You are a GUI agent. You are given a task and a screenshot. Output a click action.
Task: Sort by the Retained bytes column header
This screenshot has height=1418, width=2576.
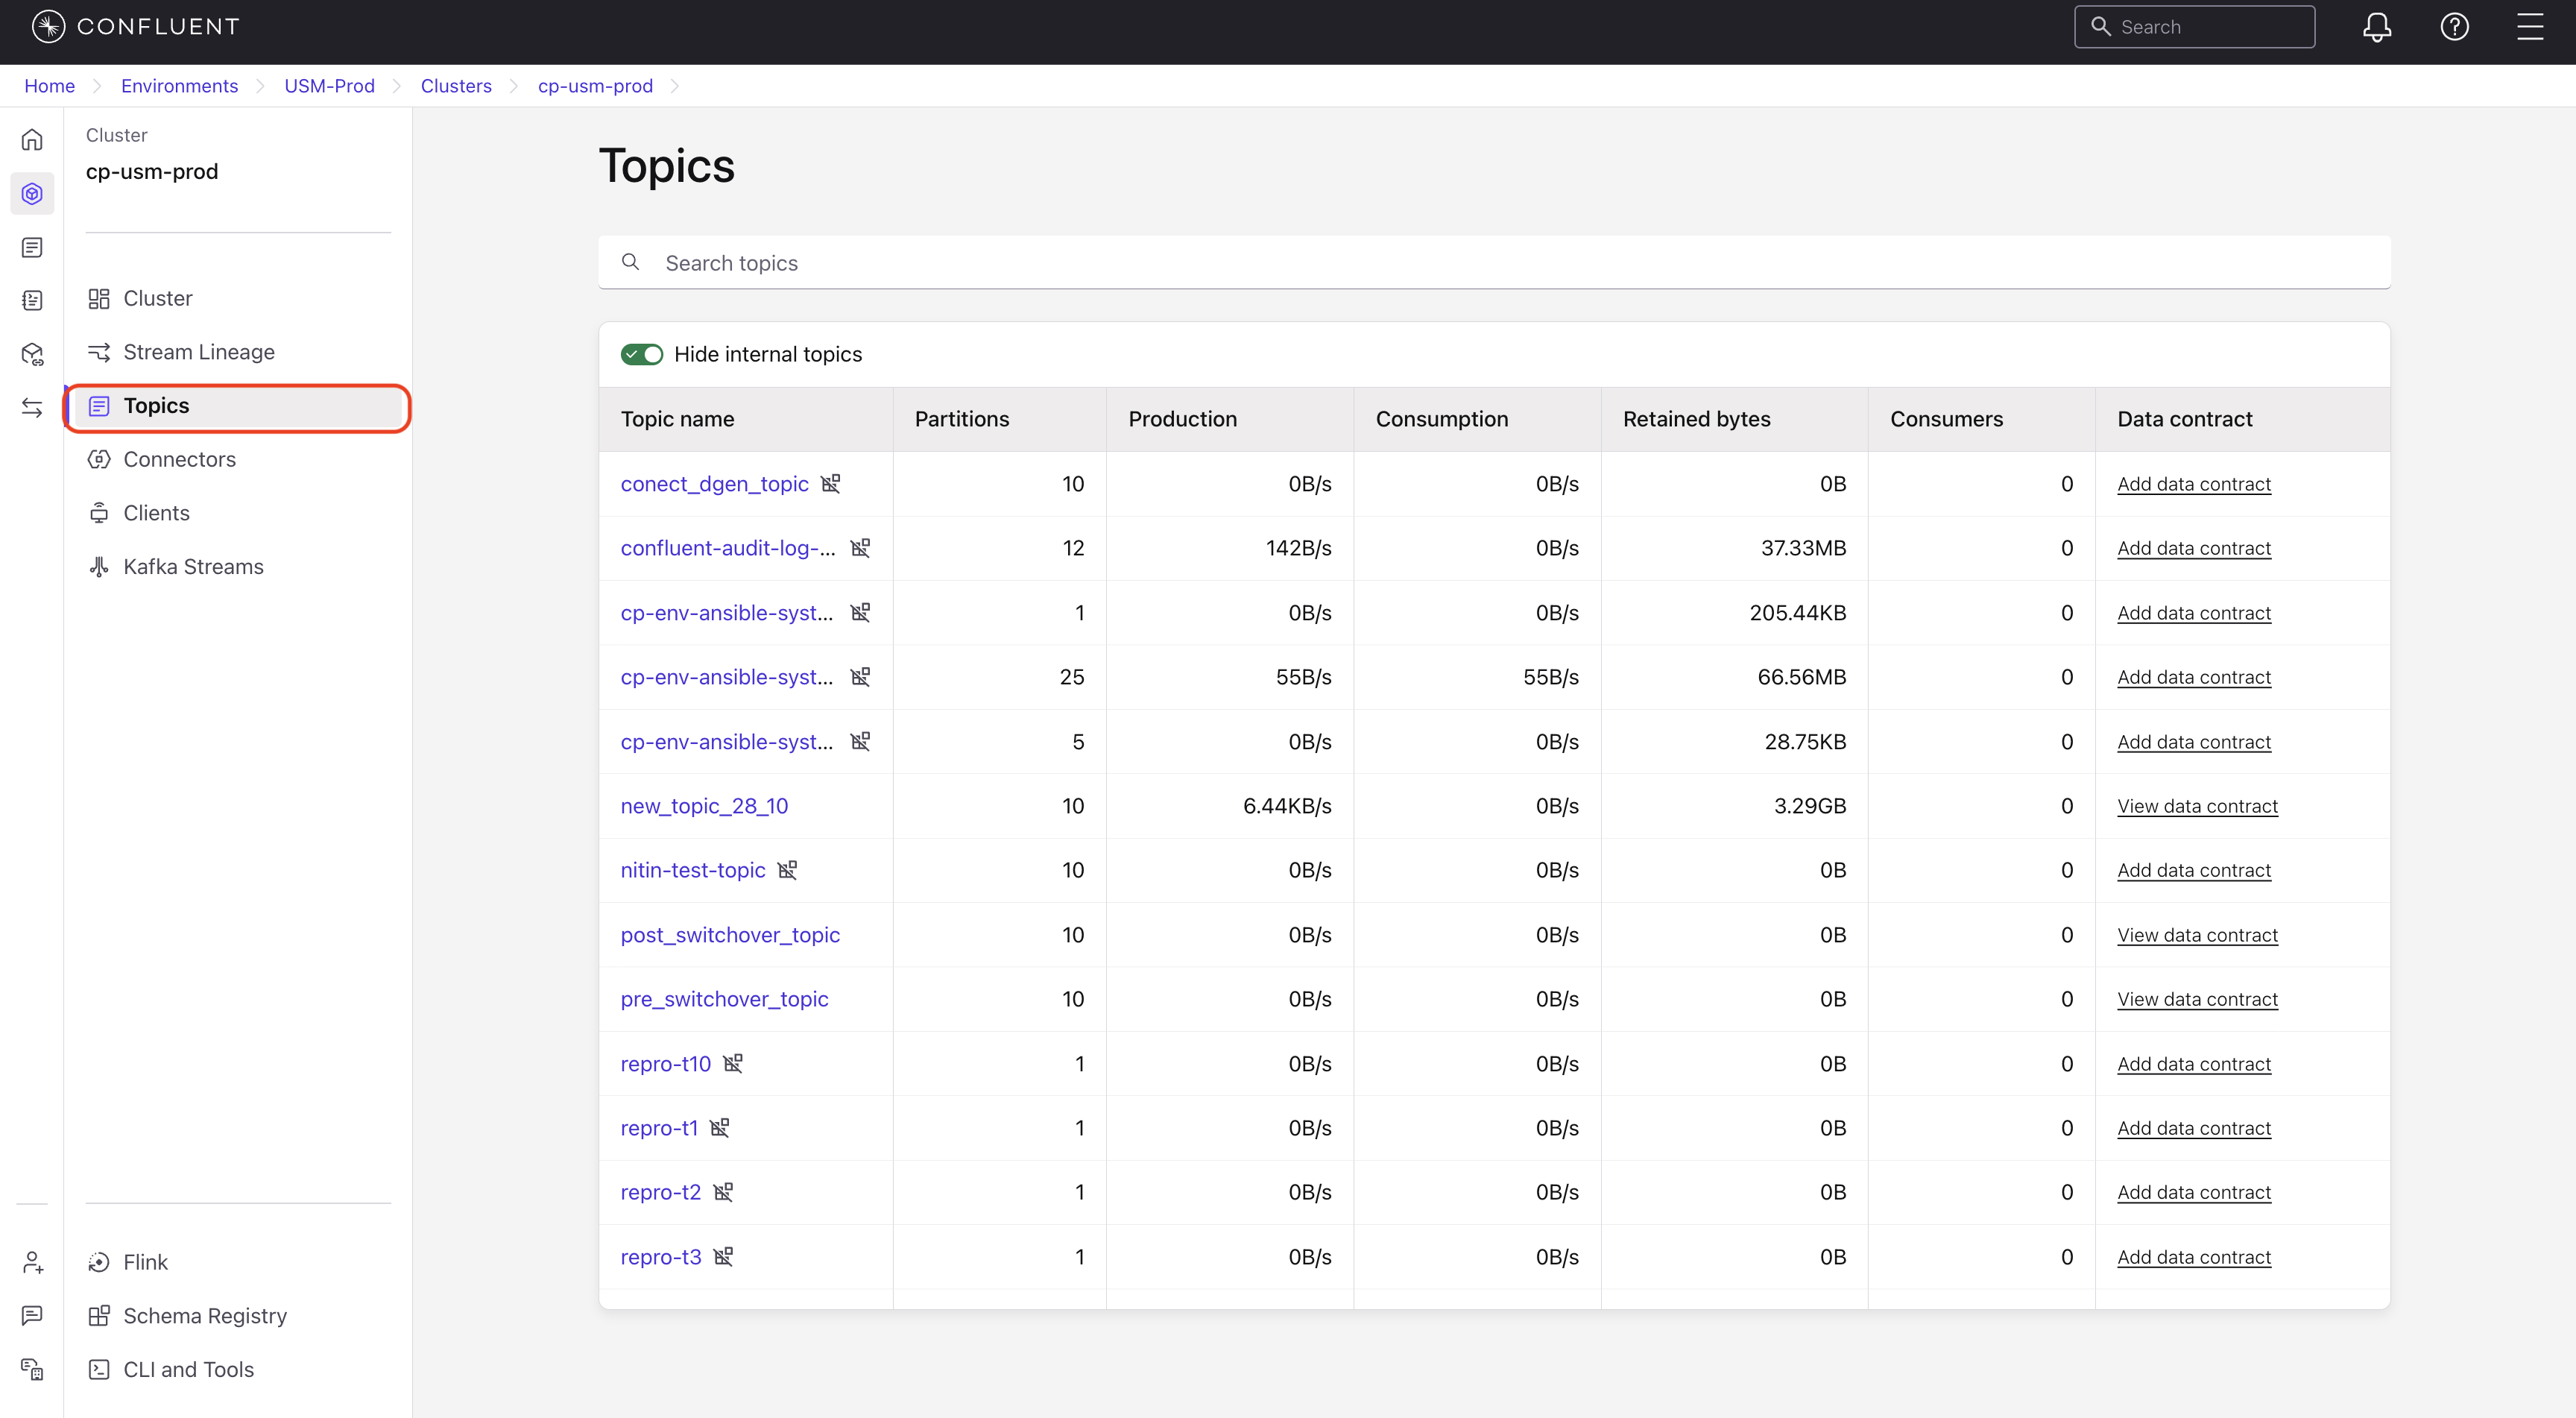tap(1696, 419)
